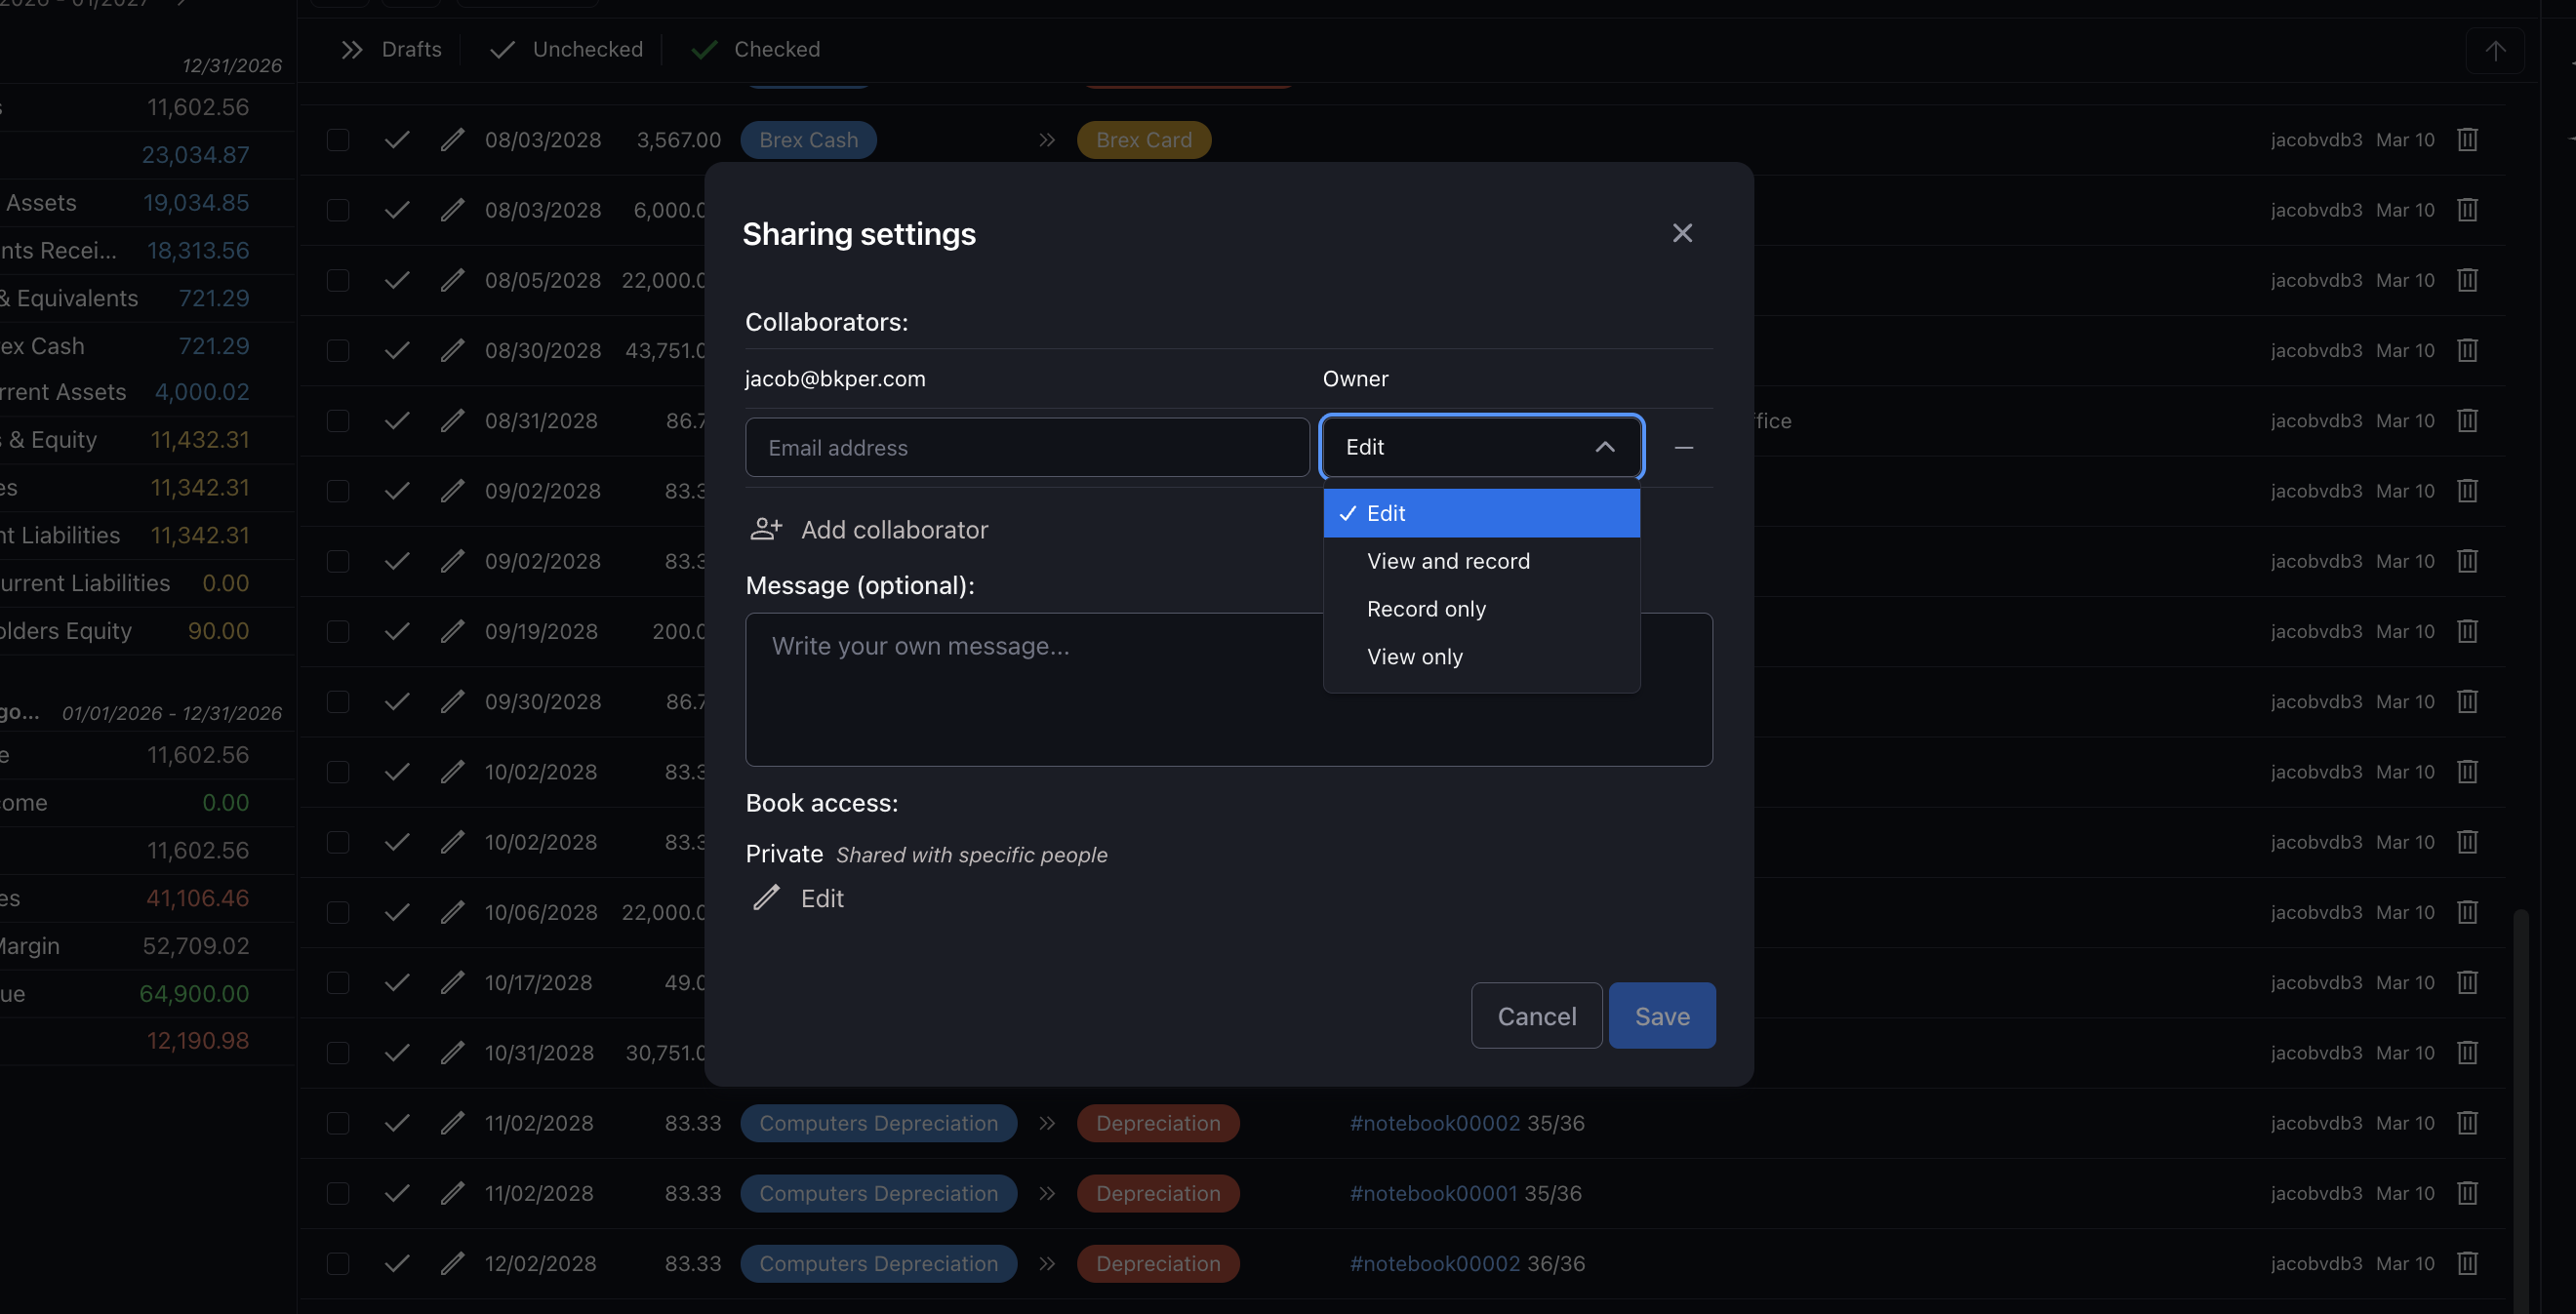Tick the checkbox for 10/17/2028 row
The image size is (2576, 1314).
[x=338, y=983]
